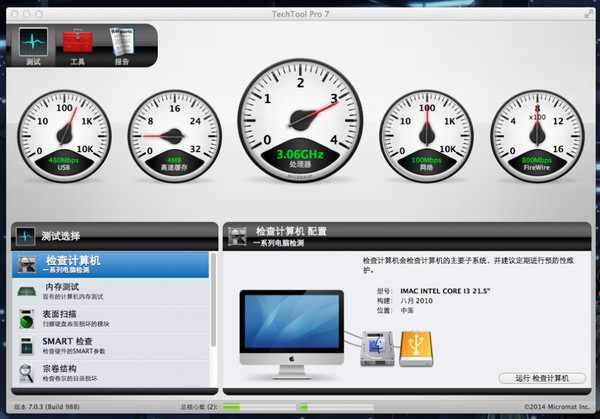
Task: Click the 一系列电脑检测 subtitle in right header
Action: click(x=278, y=243)
